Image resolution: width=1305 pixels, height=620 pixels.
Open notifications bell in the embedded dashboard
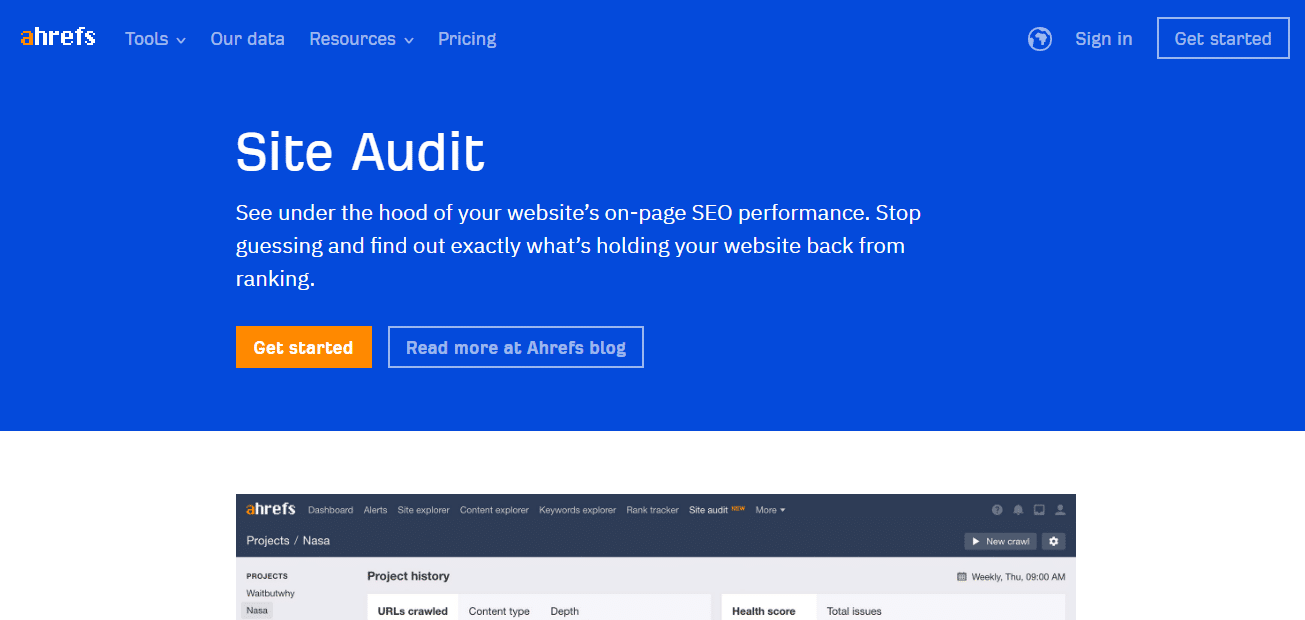click(1018, 510)
